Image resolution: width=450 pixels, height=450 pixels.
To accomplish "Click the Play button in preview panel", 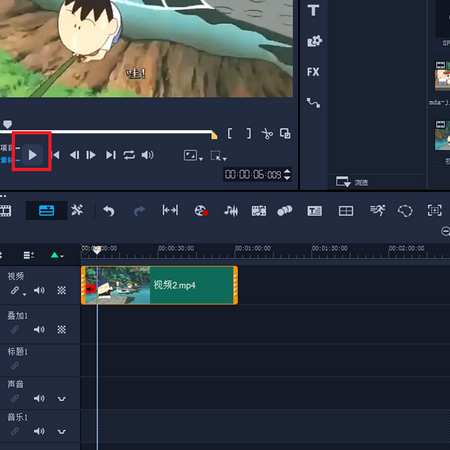I will (x=32, y=155).
